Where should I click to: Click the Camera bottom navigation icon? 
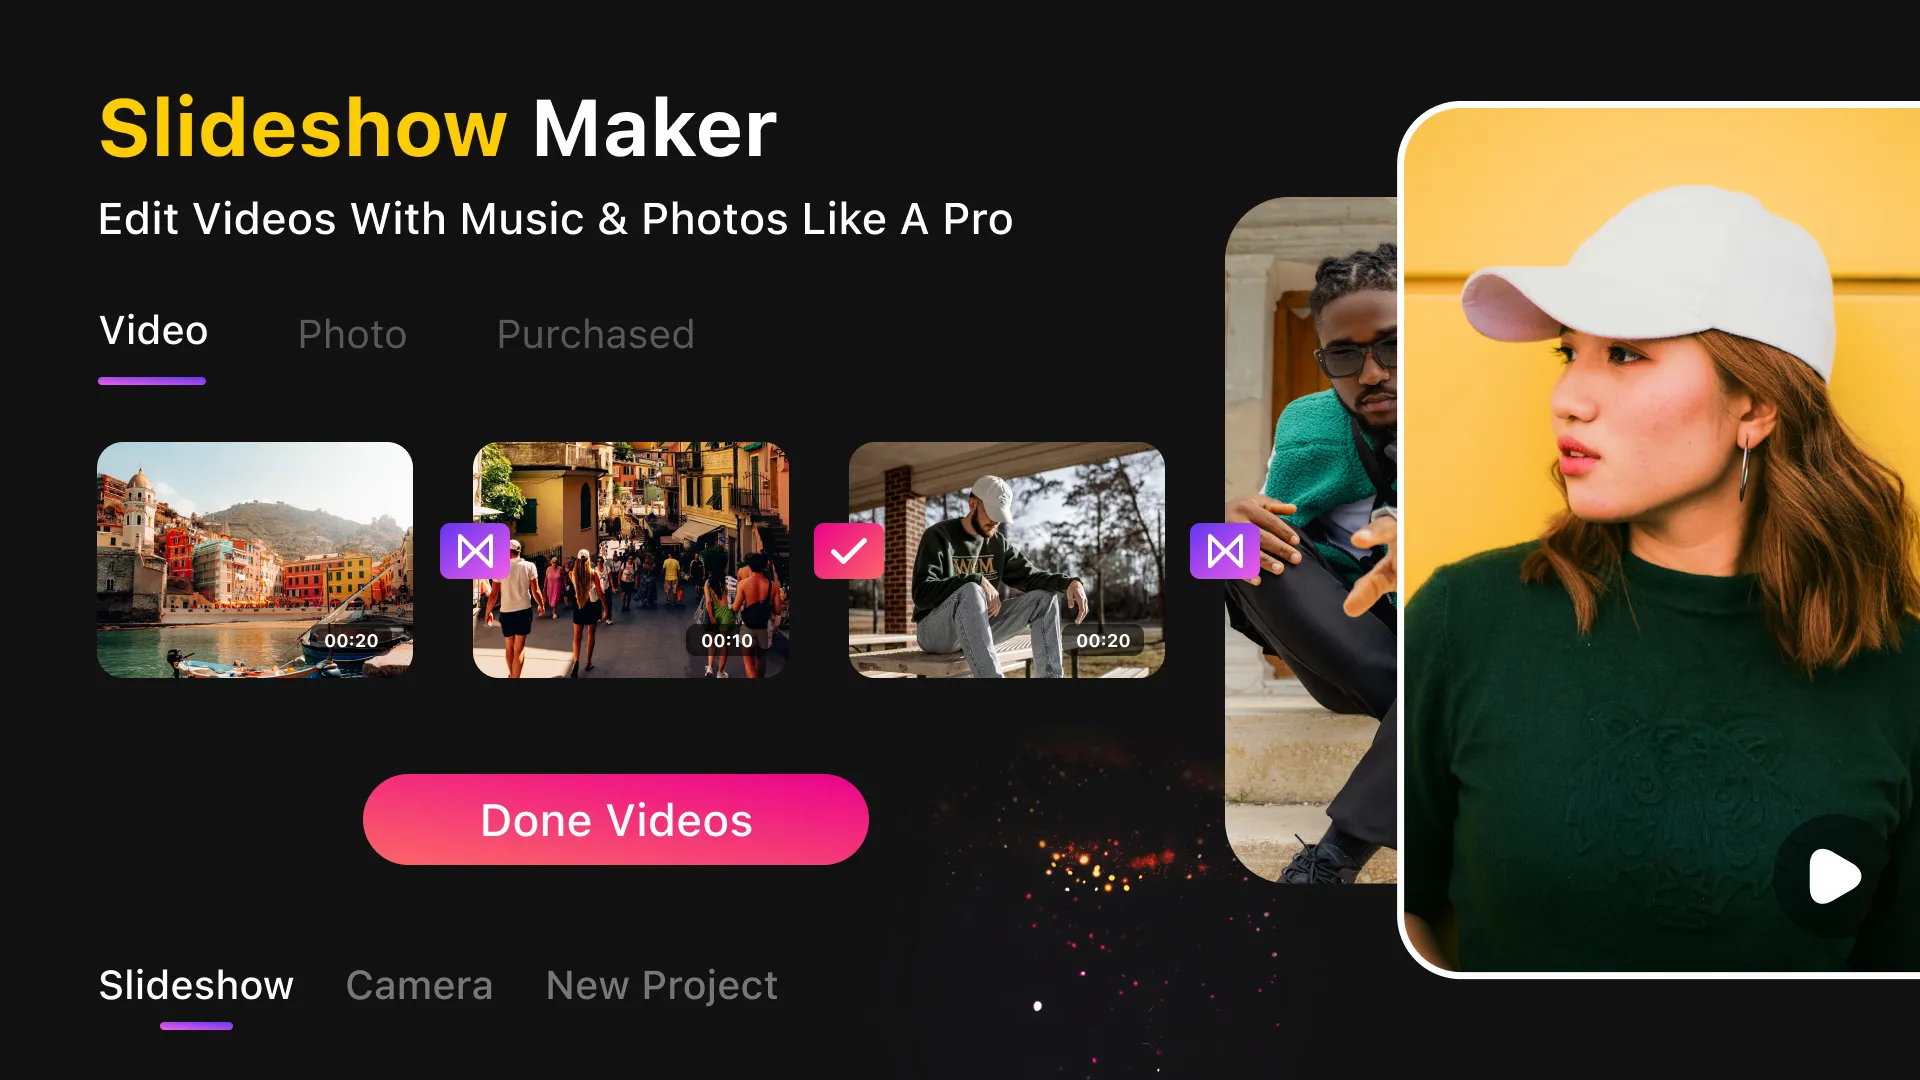tap(418, 985)
